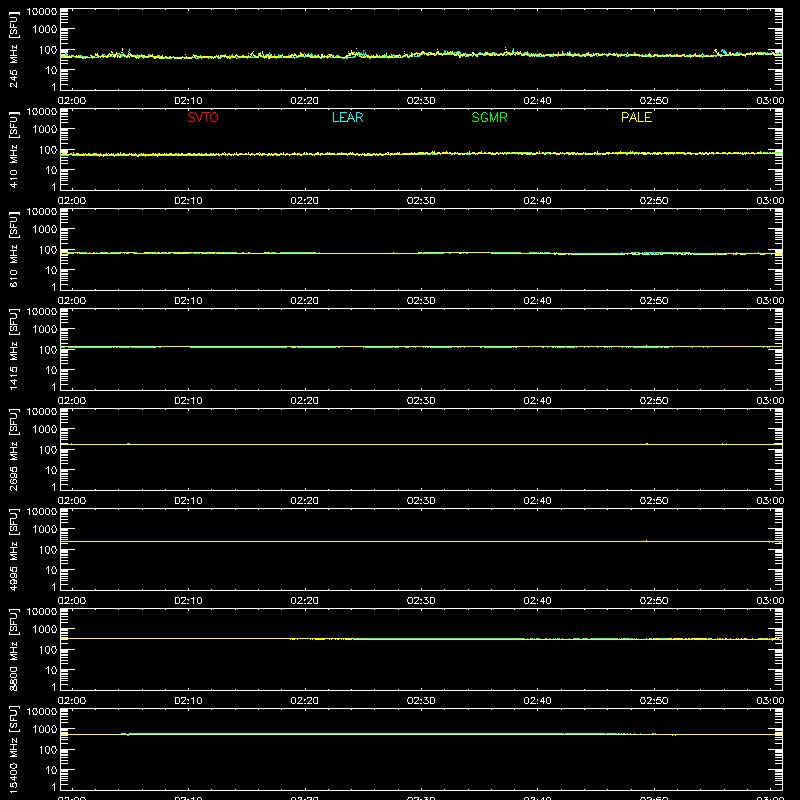The image size is (800, 800).
Task: Select the '2695 MHz [SFU]' axis title
Action: (13, 449)
